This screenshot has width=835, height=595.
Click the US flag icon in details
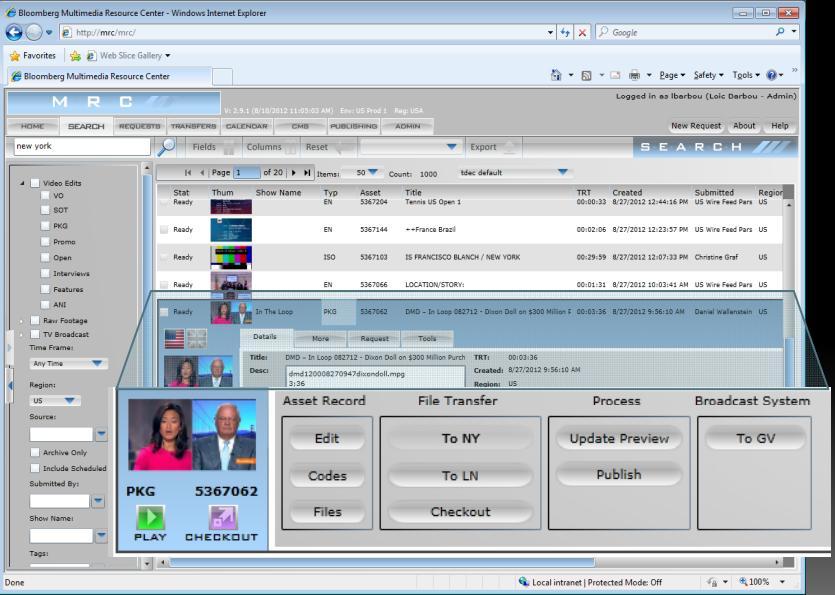[x=174, y=339]
